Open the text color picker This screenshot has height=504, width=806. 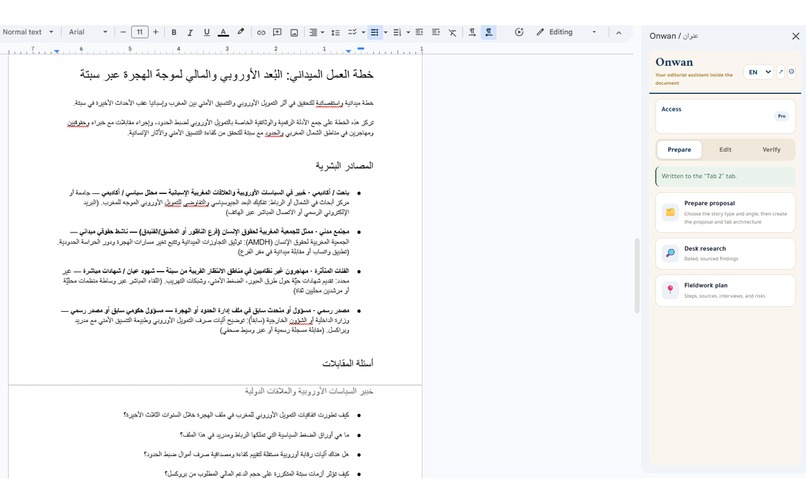click(223, 32)
